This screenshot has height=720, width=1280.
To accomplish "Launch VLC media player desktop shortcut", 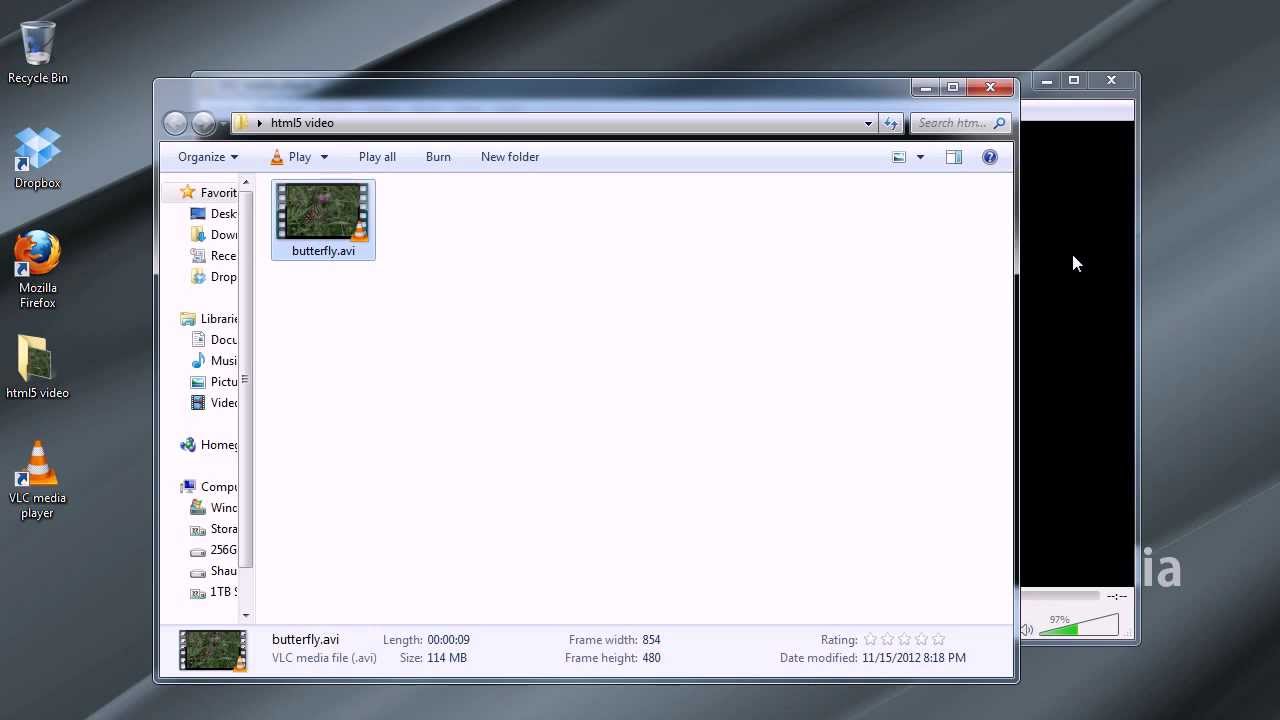I will [x=38, y=480].
